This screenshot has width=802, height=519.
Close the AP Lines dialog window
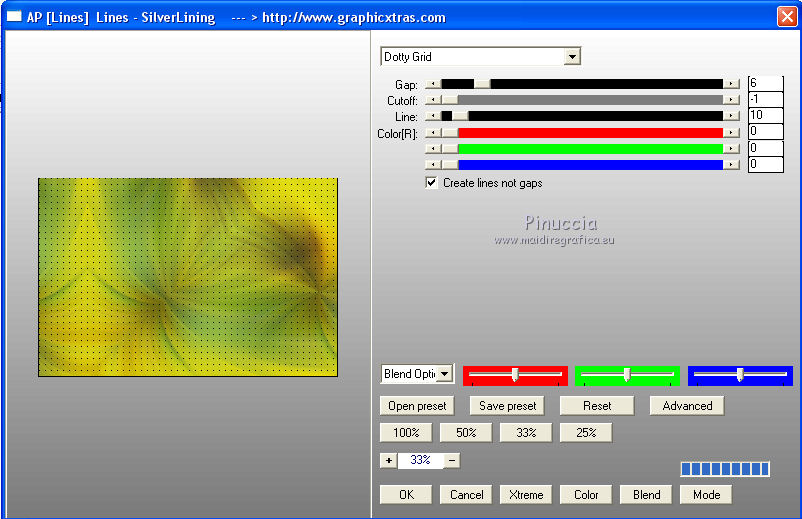click(787, 16)
